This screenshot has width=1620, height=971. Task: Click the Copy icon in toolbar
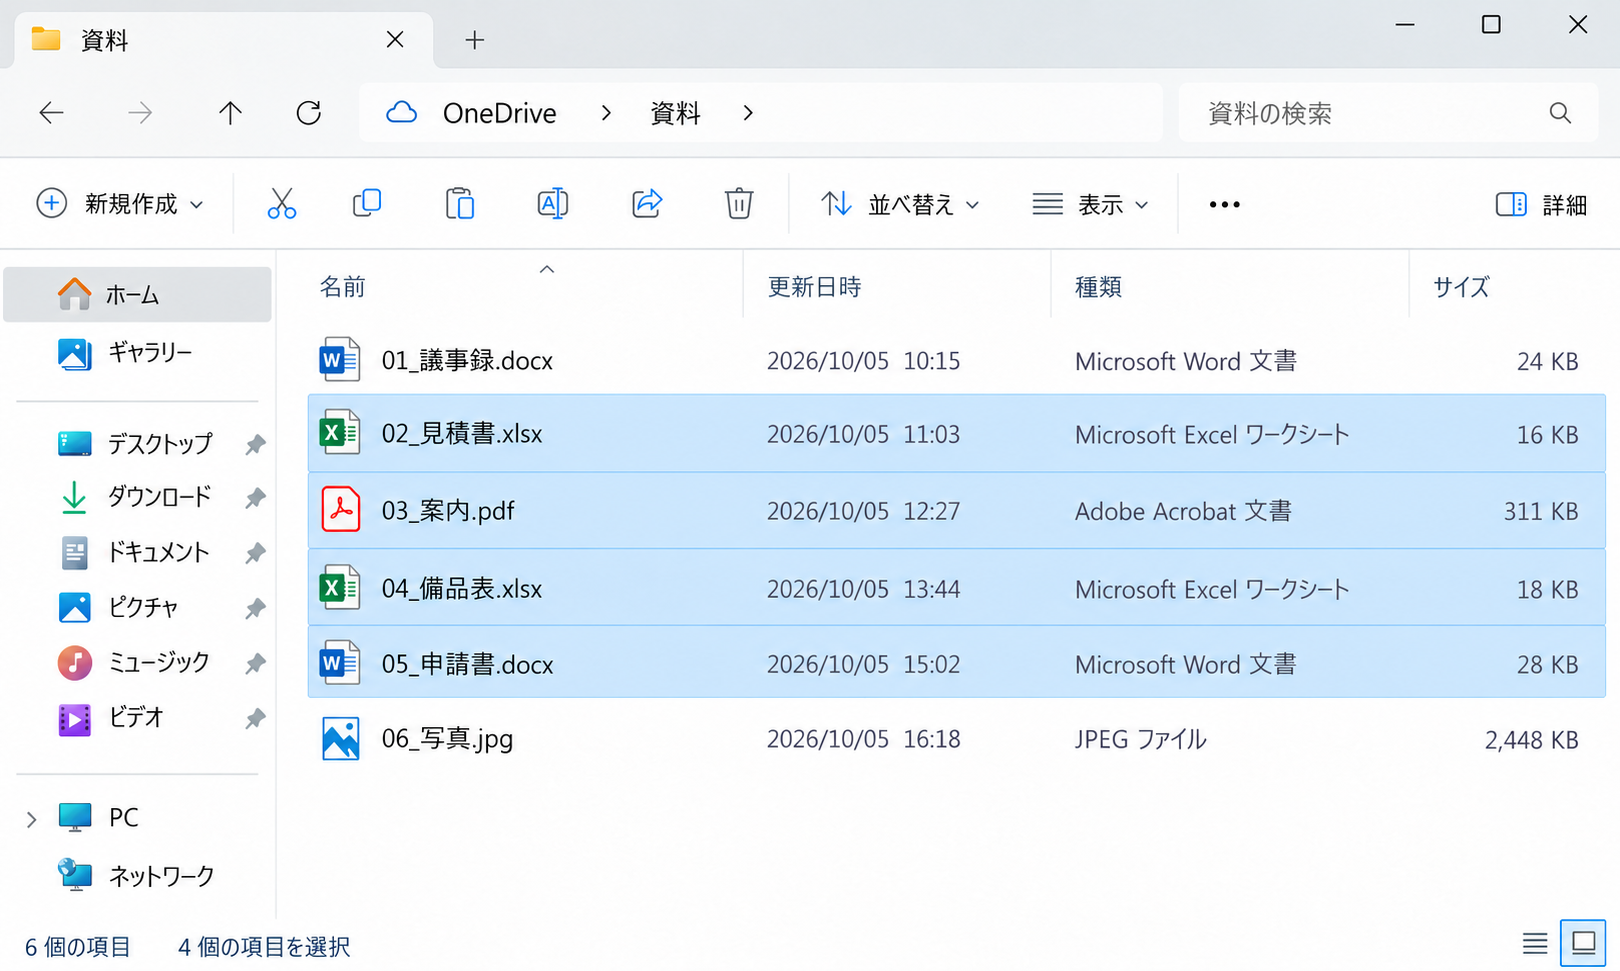coord(367,203)
